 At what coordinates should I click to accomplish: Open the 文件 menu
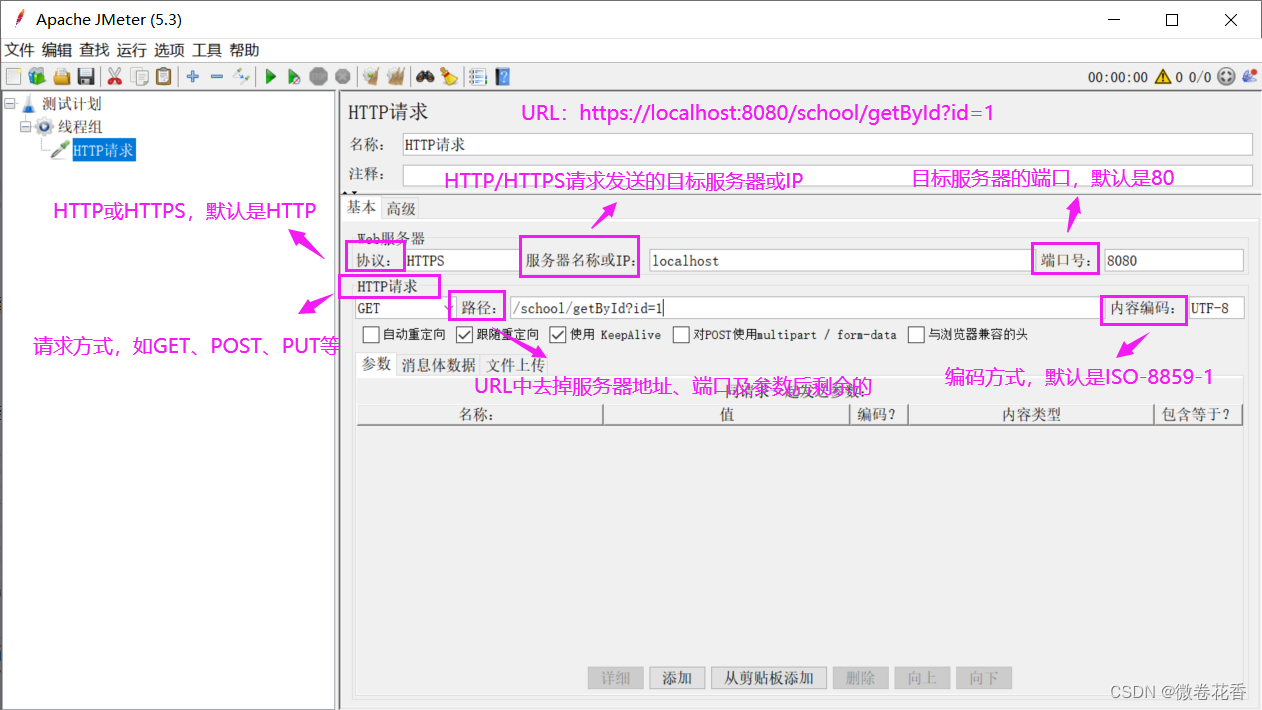pyautogui.click(x=20, y=50)
